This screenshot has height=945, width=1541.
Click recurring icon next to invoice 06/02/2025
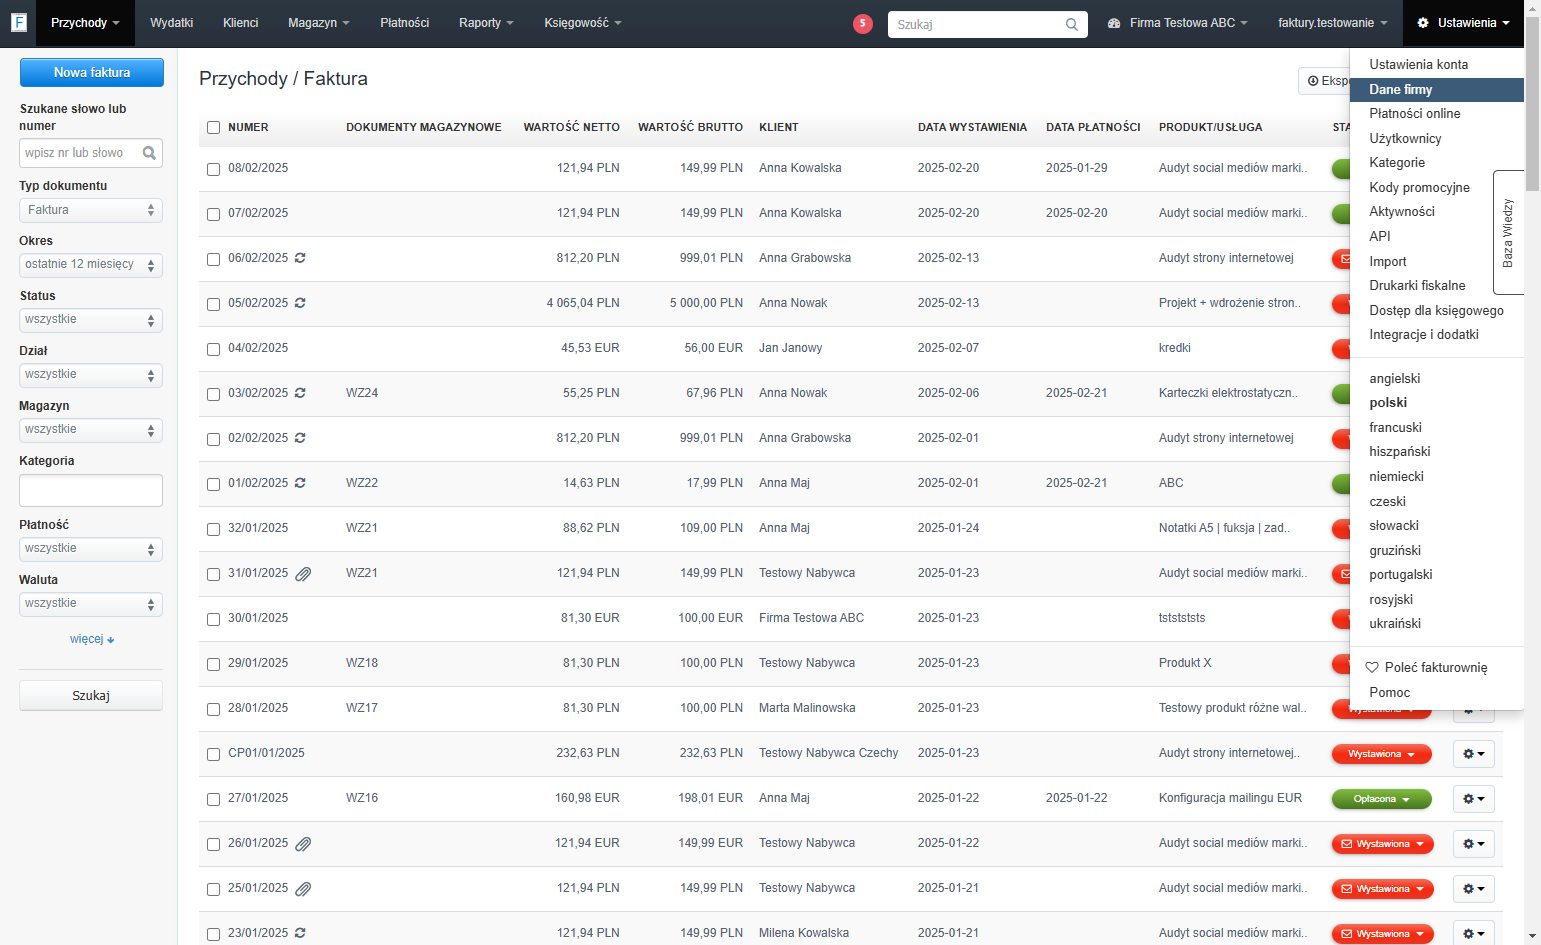click(300, 258)
